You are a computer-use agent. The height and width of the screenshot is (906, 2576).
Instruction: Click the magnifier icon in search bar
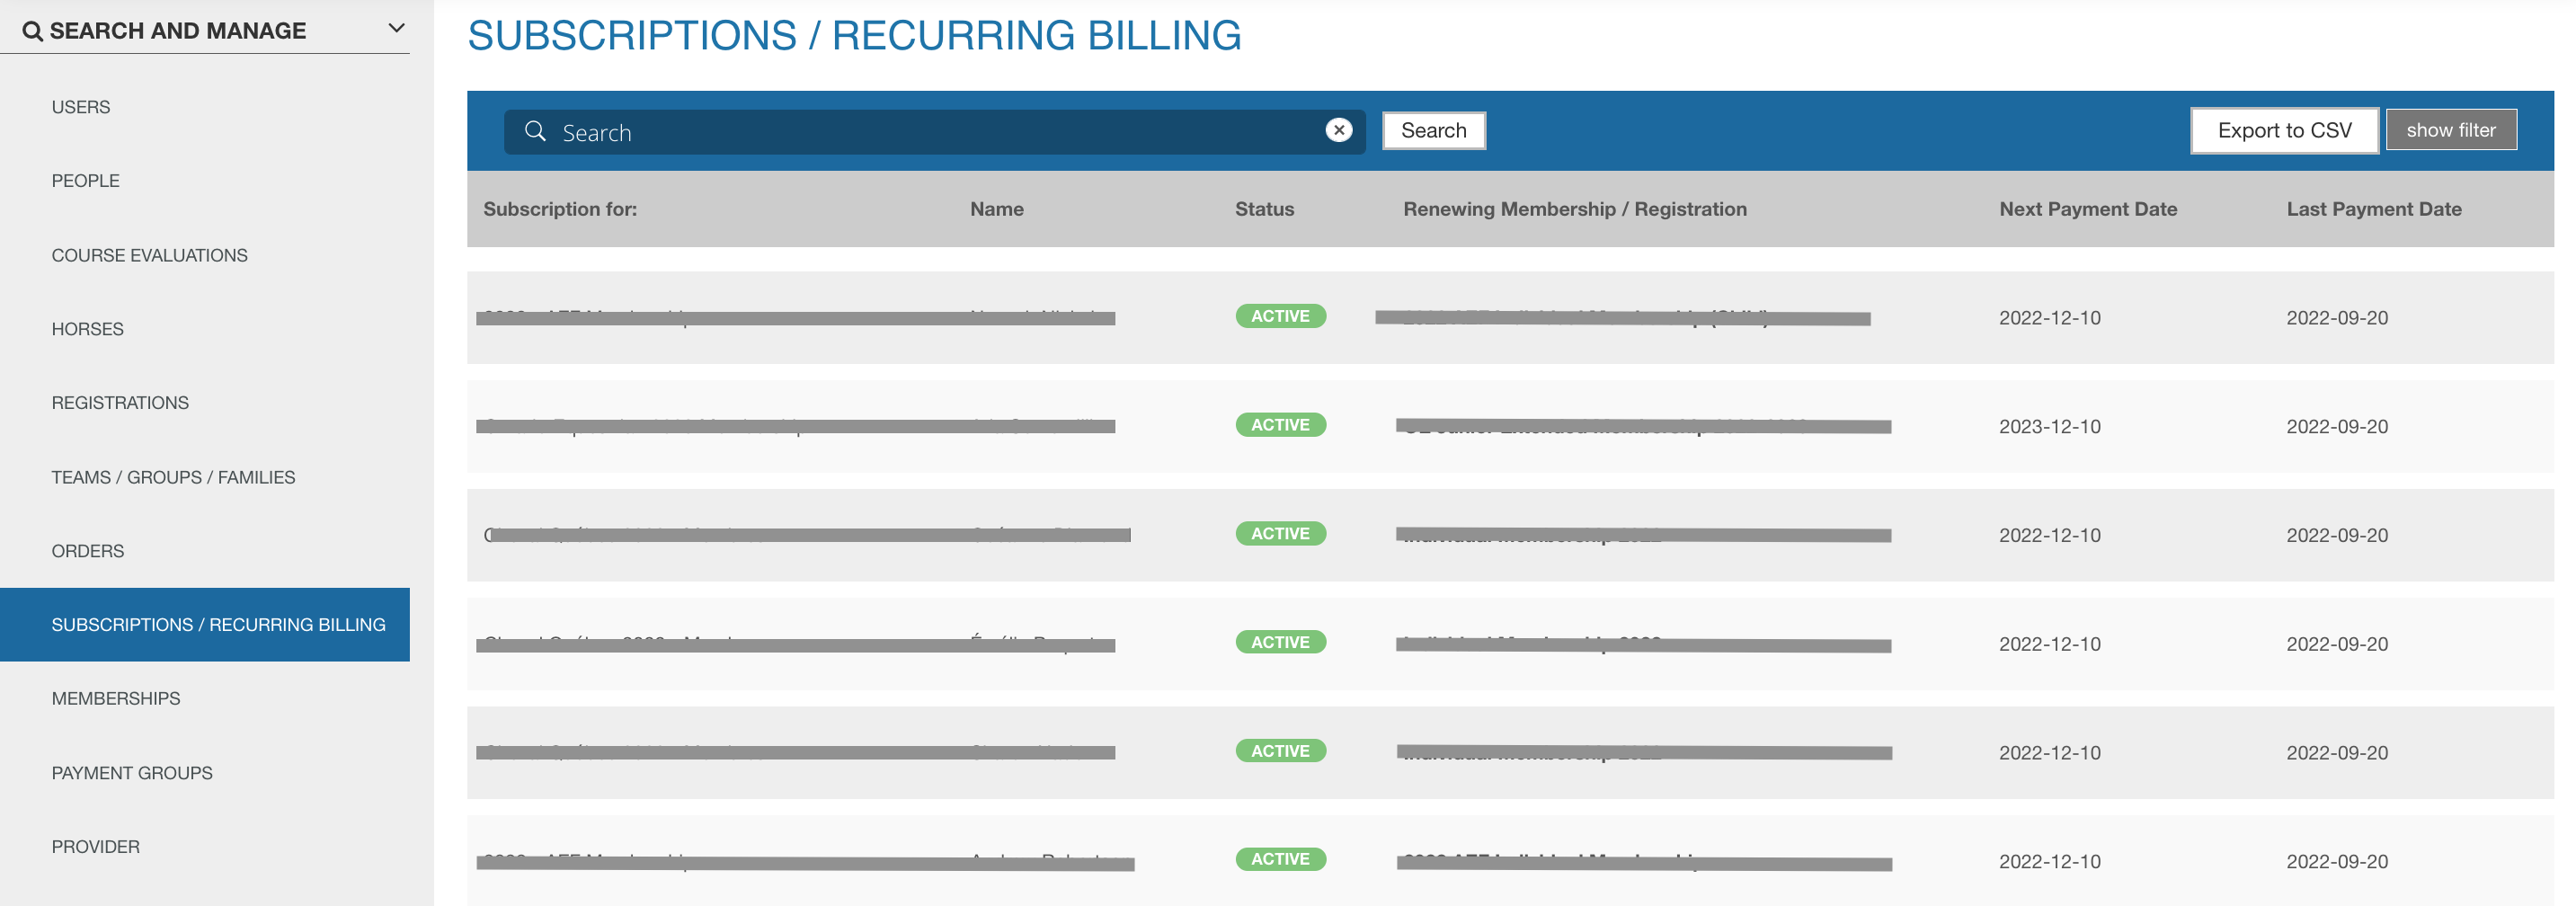pos(535,132)
